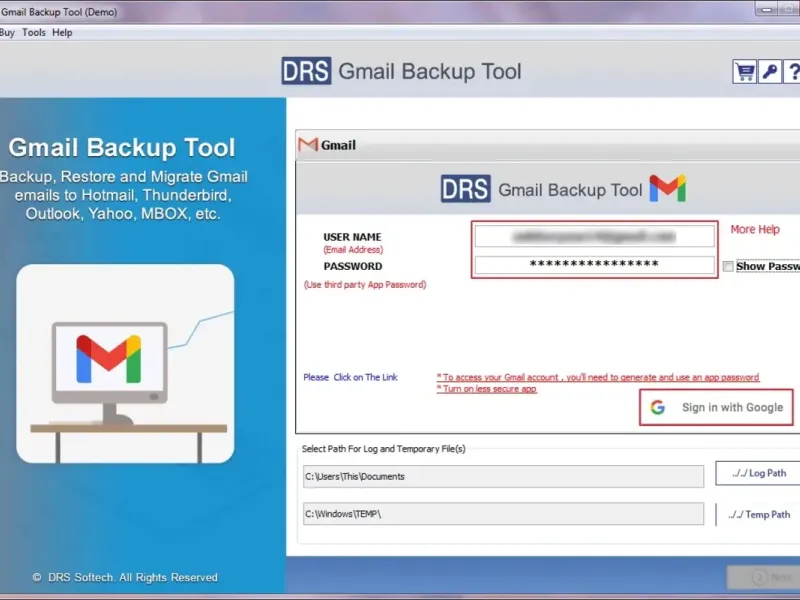
Task: Open the shopping cart purchase icon
Action: tap(744, 72)
